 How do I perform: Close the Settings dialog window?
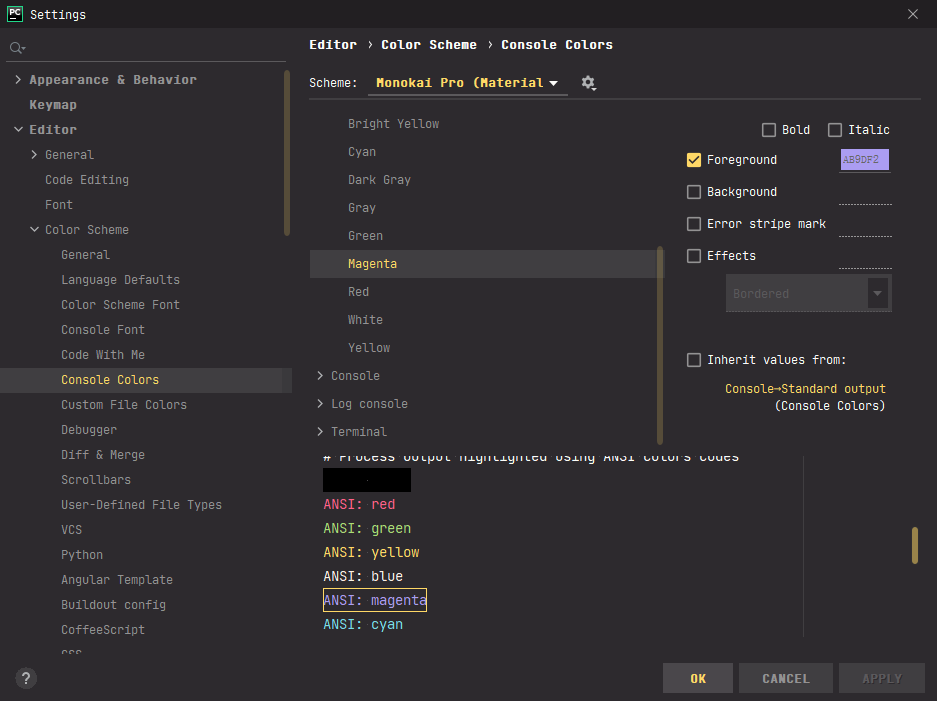(x=912, y=14)
